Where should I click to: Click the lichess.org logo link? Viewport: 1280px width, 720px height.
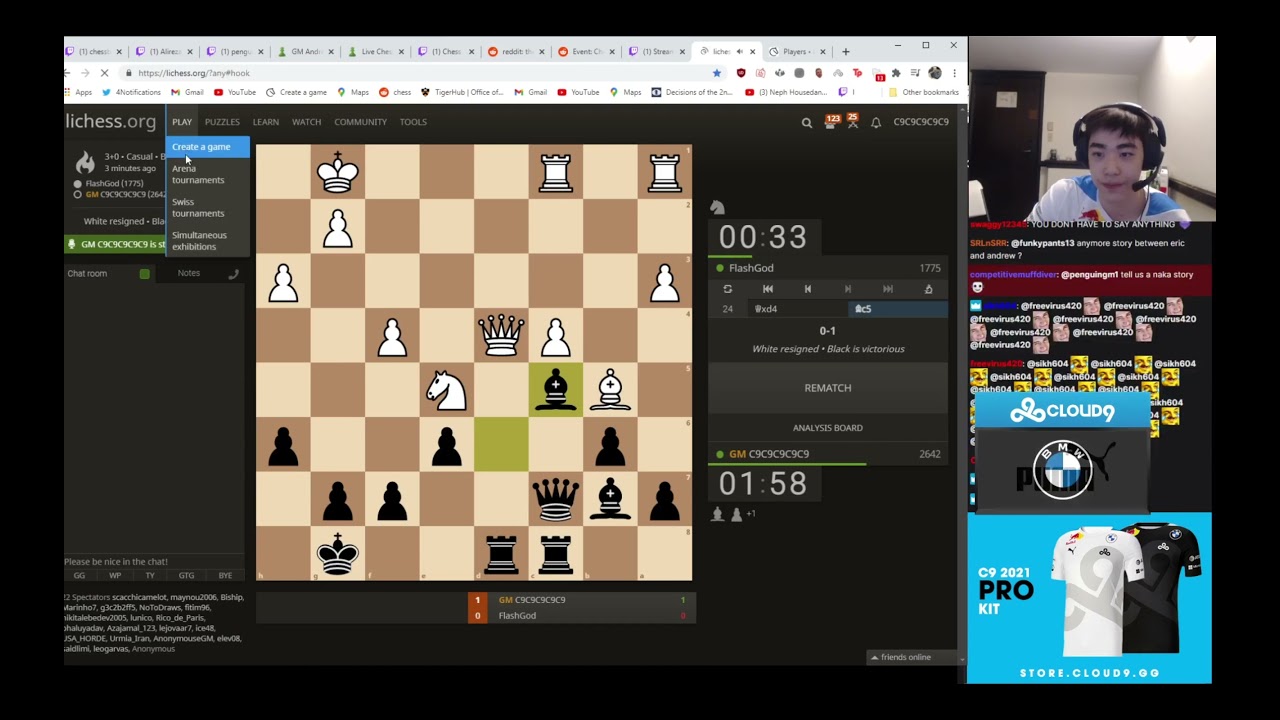(x=110, y=122)
